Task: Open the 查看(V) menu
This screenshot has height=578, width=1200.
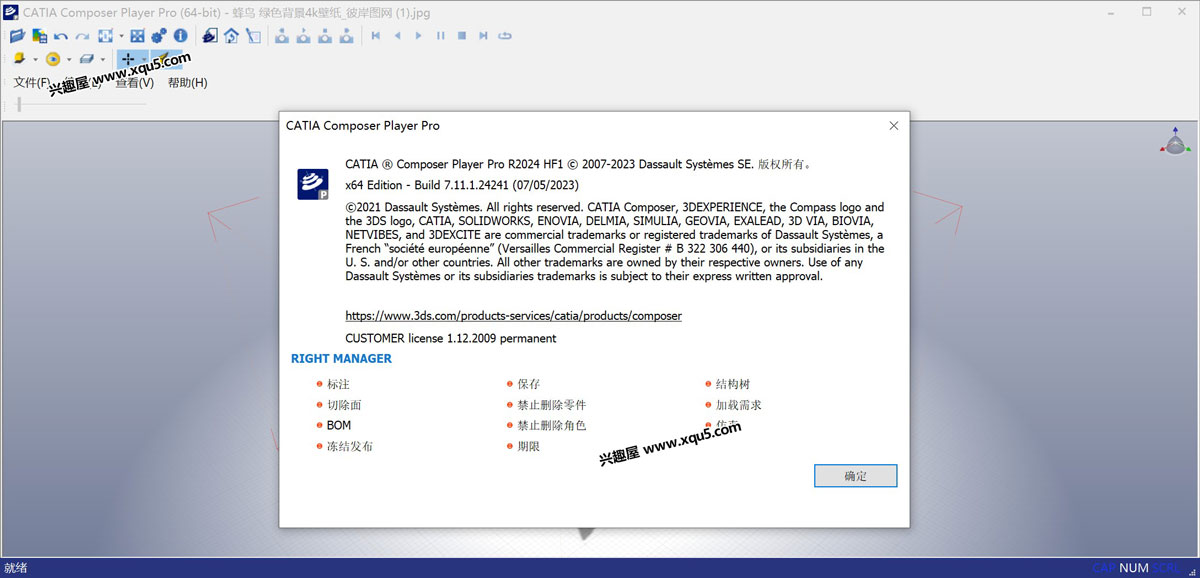Action: click(x=135, y=83)
